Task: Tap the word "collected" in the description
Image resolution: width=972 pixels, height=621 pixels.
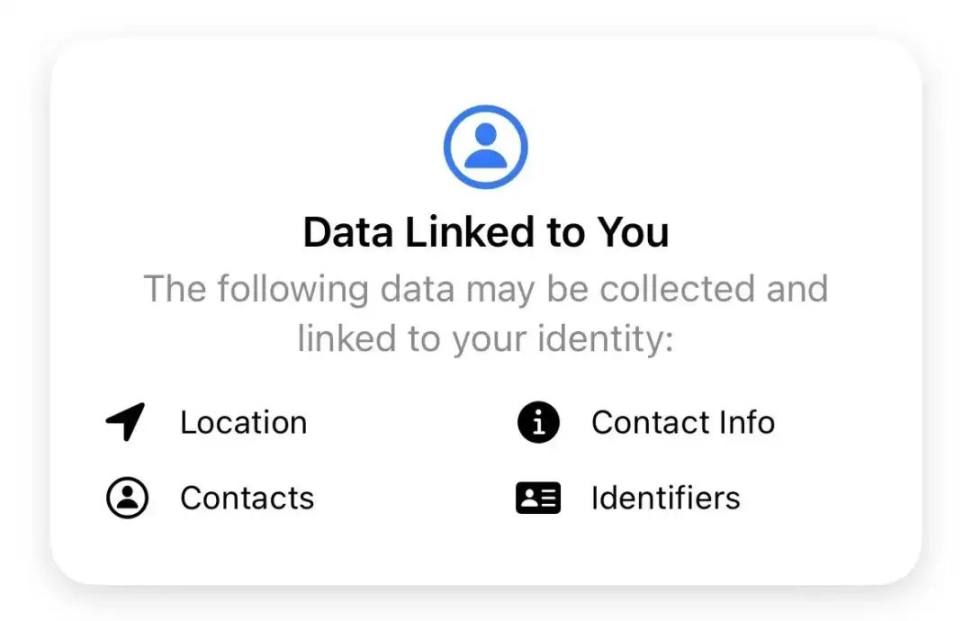Action: click(677, 289)
